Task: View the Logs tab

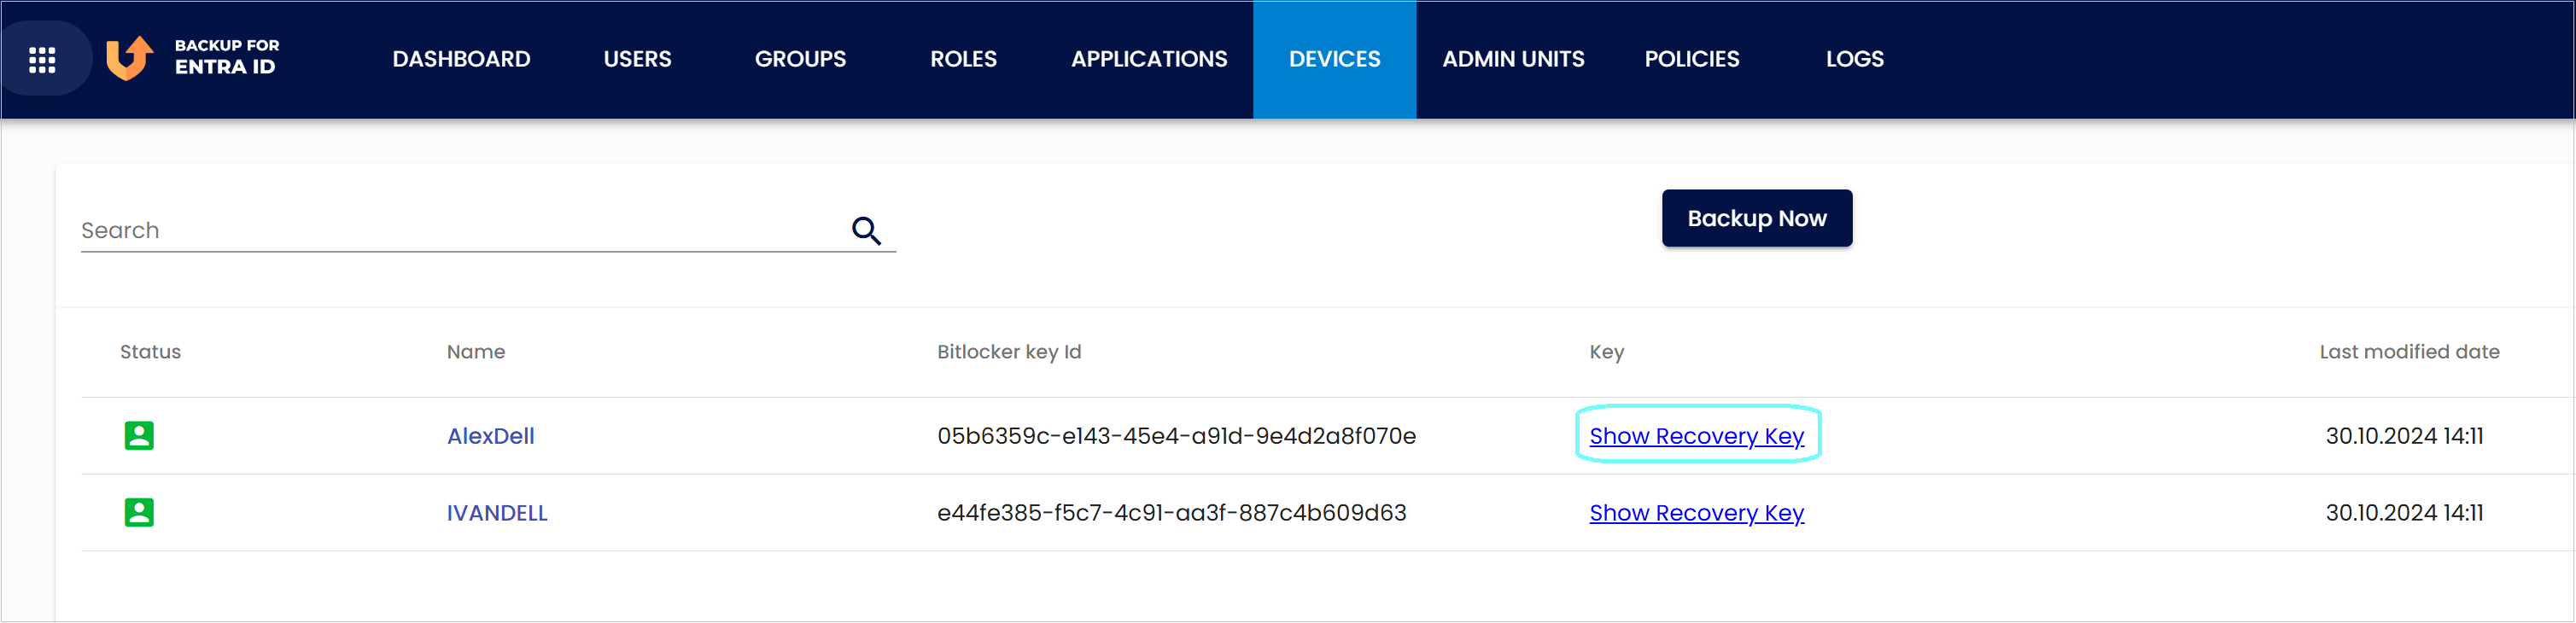Action: (x=1854, y=59)
